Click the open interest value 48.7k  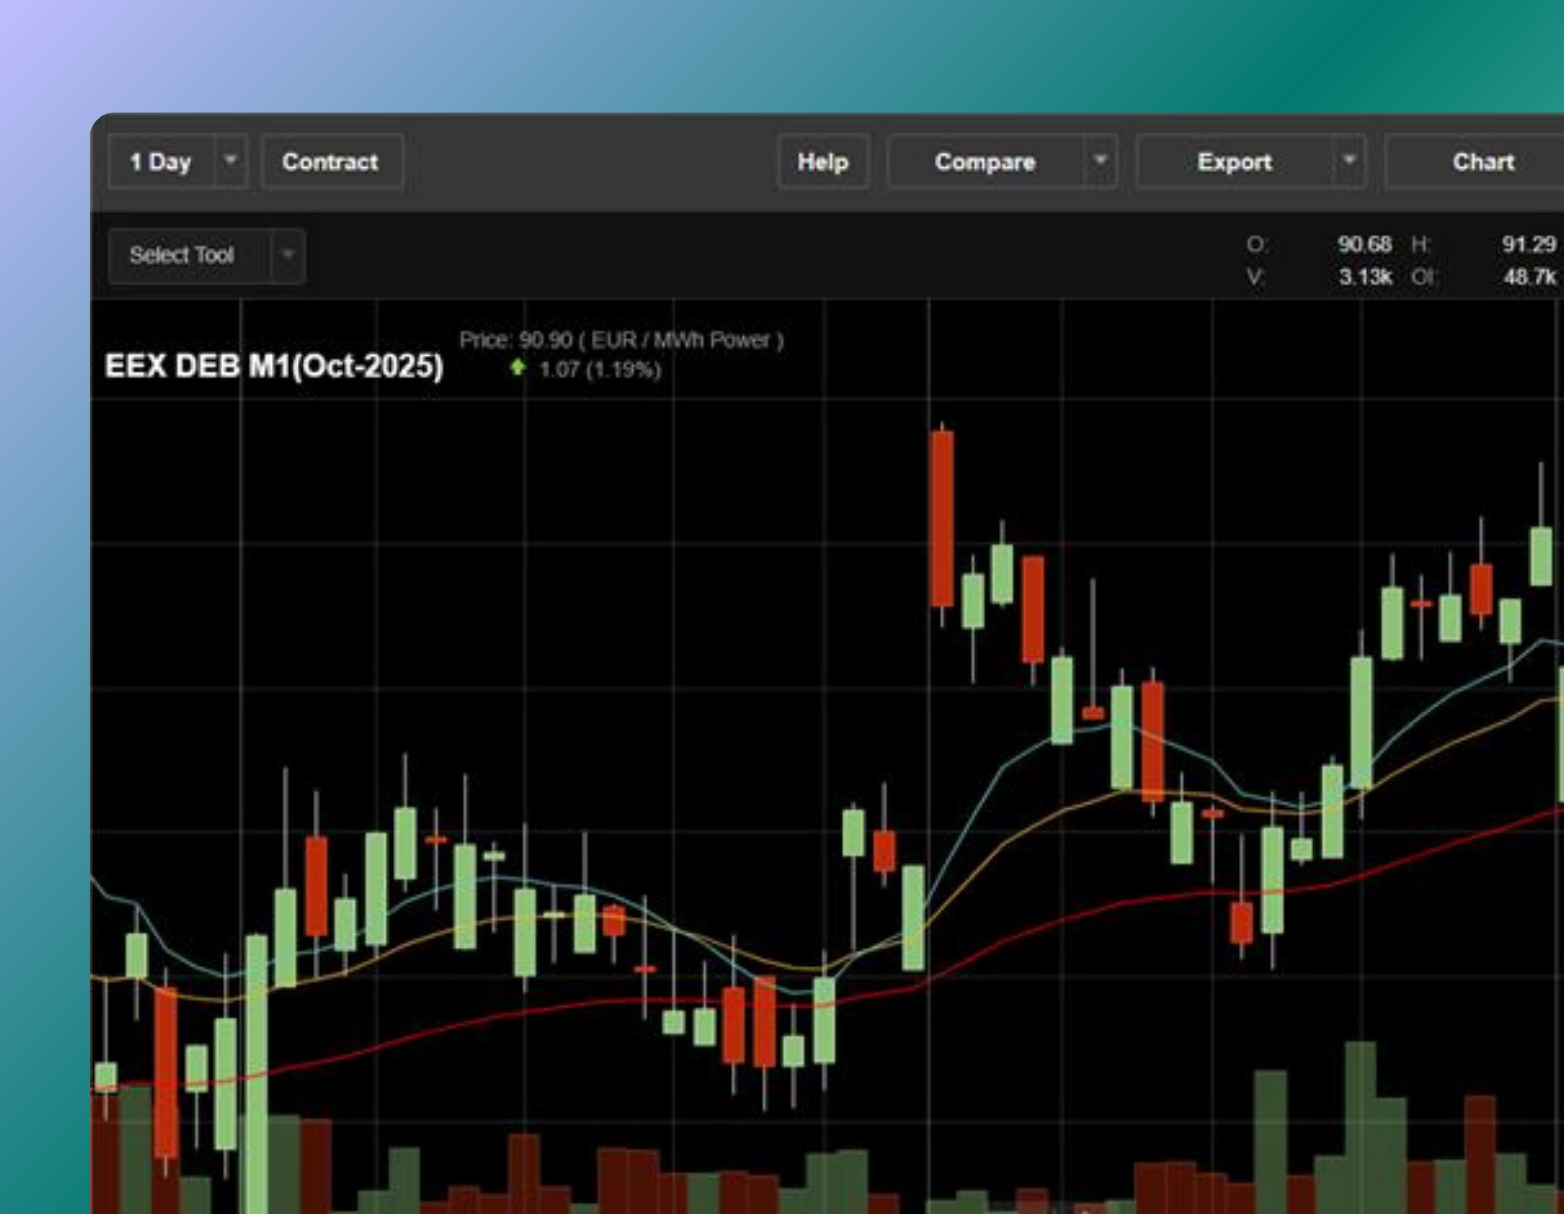1529,277
